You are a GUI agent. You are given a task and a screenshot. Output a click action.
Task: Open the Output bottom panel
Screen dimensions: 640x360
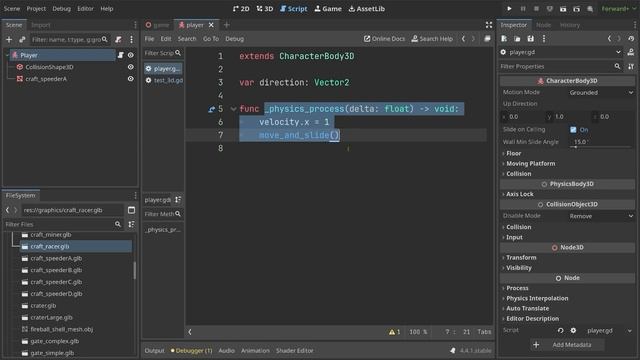[x=154, y=351]
